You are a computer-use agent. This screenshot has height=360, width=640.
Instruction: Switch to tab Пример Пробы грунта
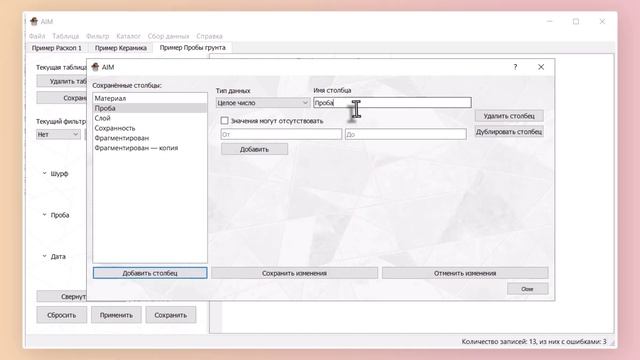(x=193, y=47)
